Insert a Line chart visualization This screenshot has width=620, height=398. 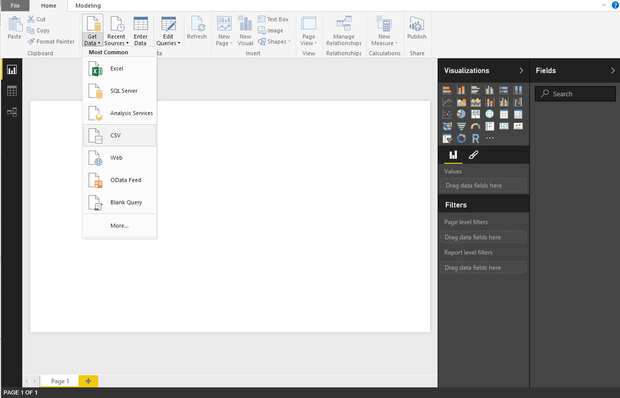coord(447,102)
